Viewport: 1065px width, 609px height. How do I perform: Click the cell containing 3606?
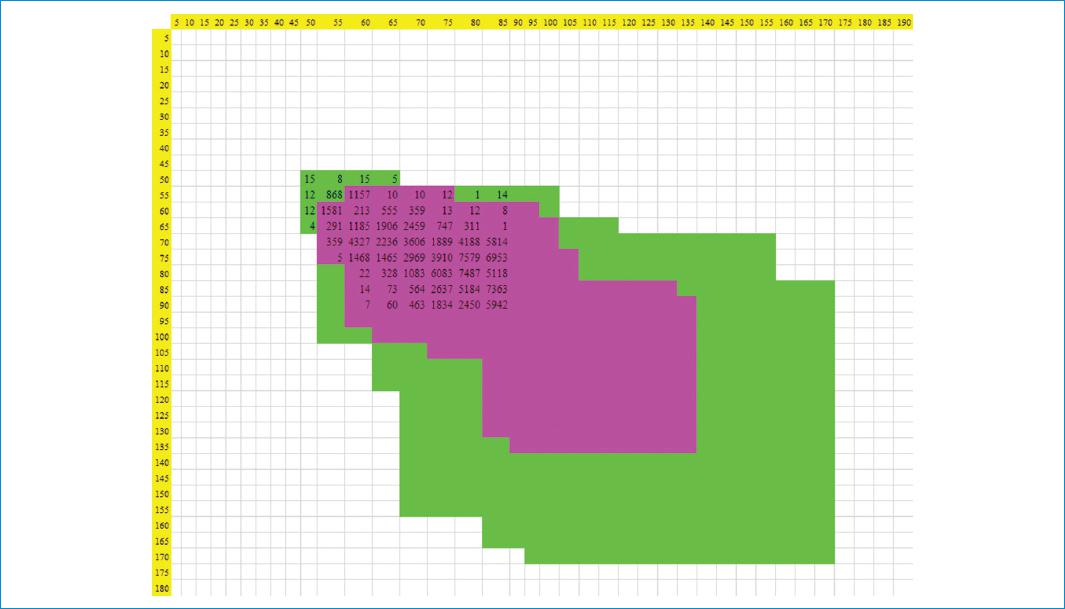414,242
